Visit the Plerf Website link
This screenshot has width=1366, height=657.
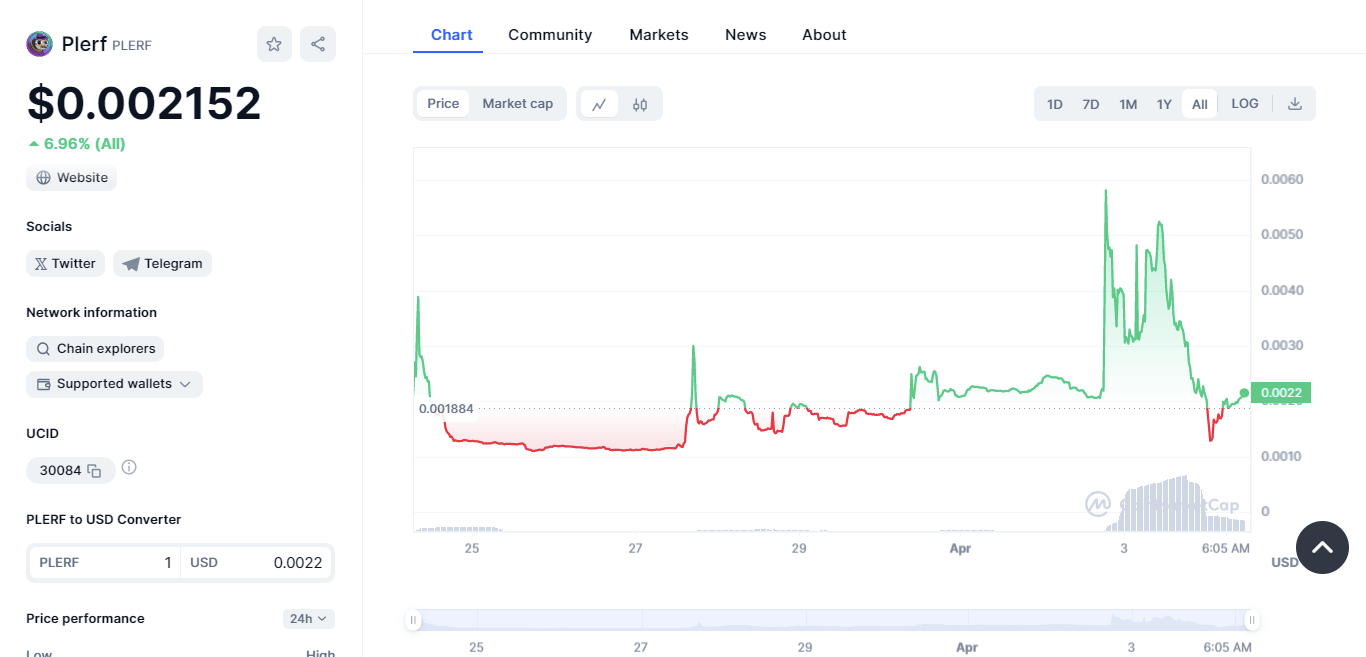(72, 178)
